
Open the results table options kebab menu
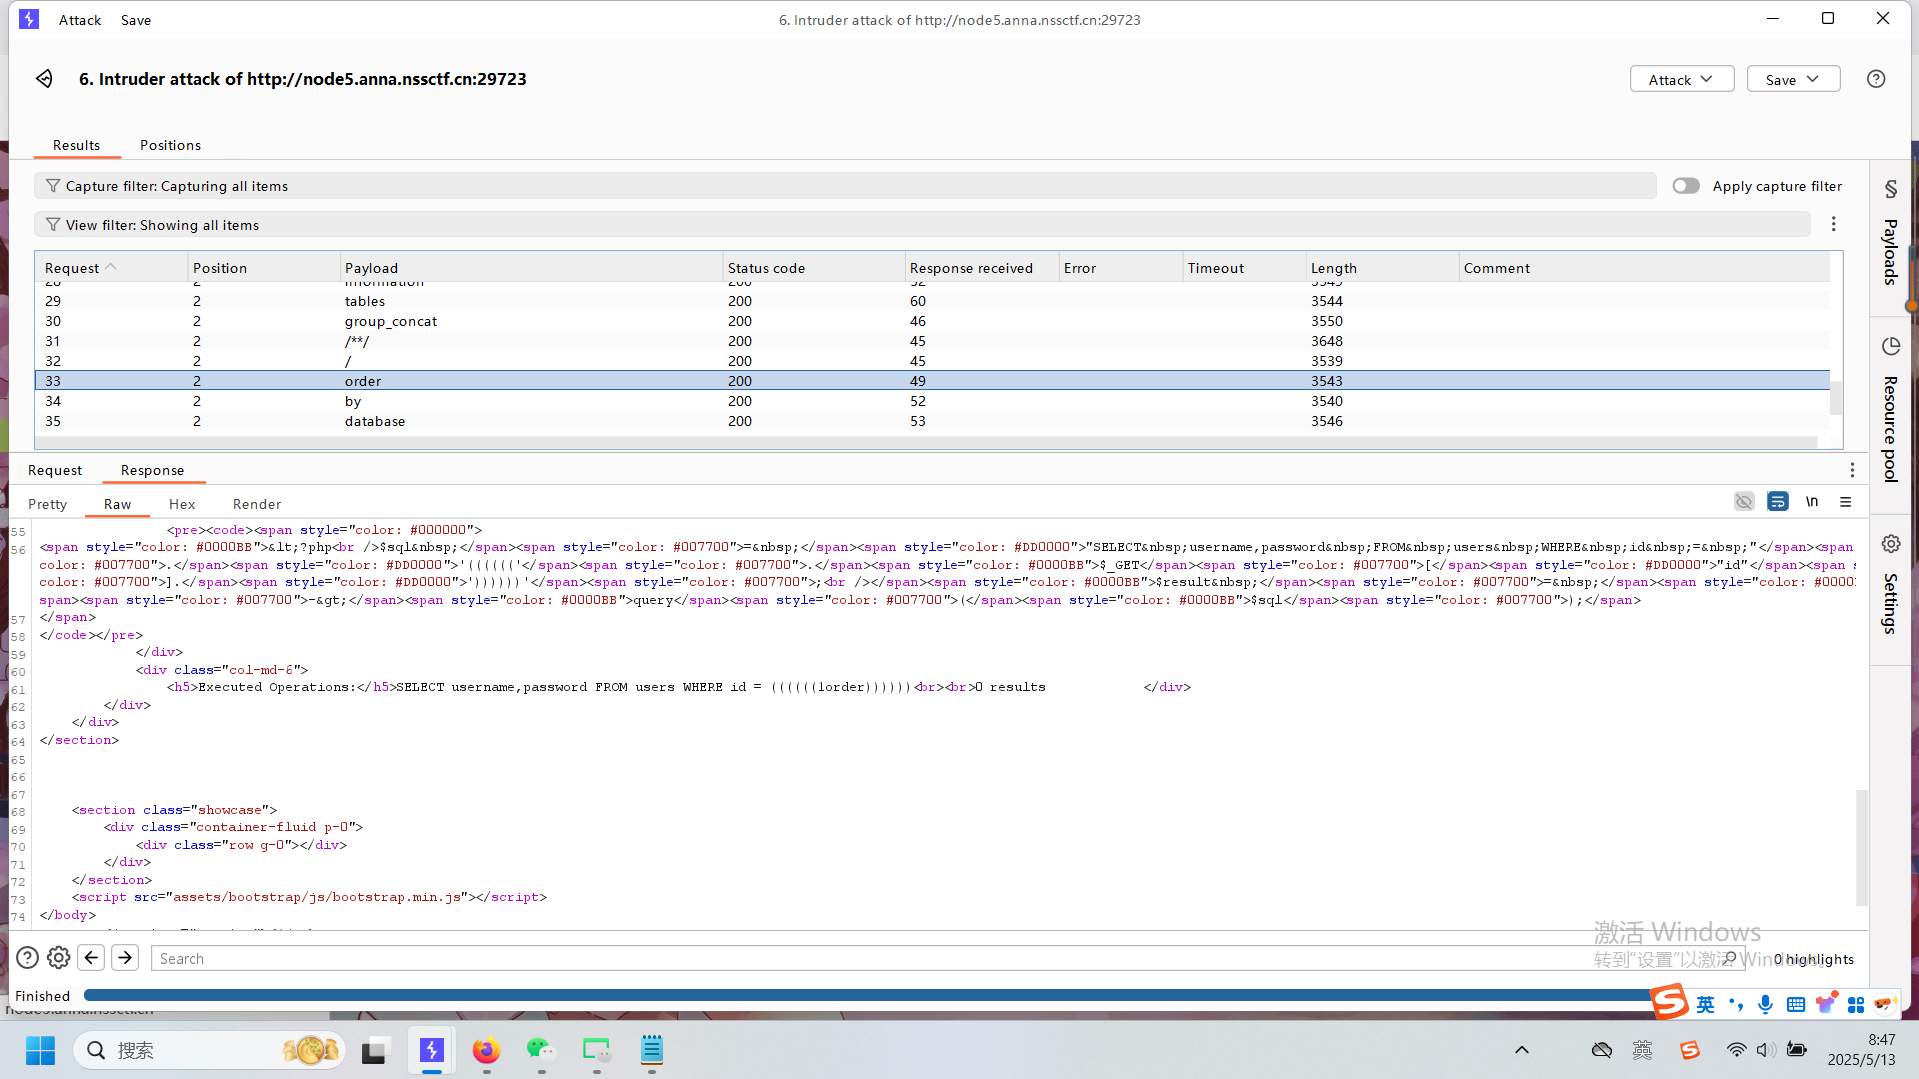point(1833,225)
